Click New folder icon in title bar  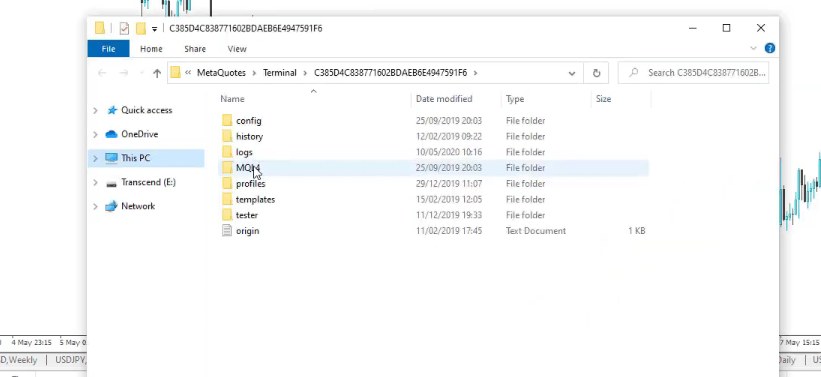140,28
